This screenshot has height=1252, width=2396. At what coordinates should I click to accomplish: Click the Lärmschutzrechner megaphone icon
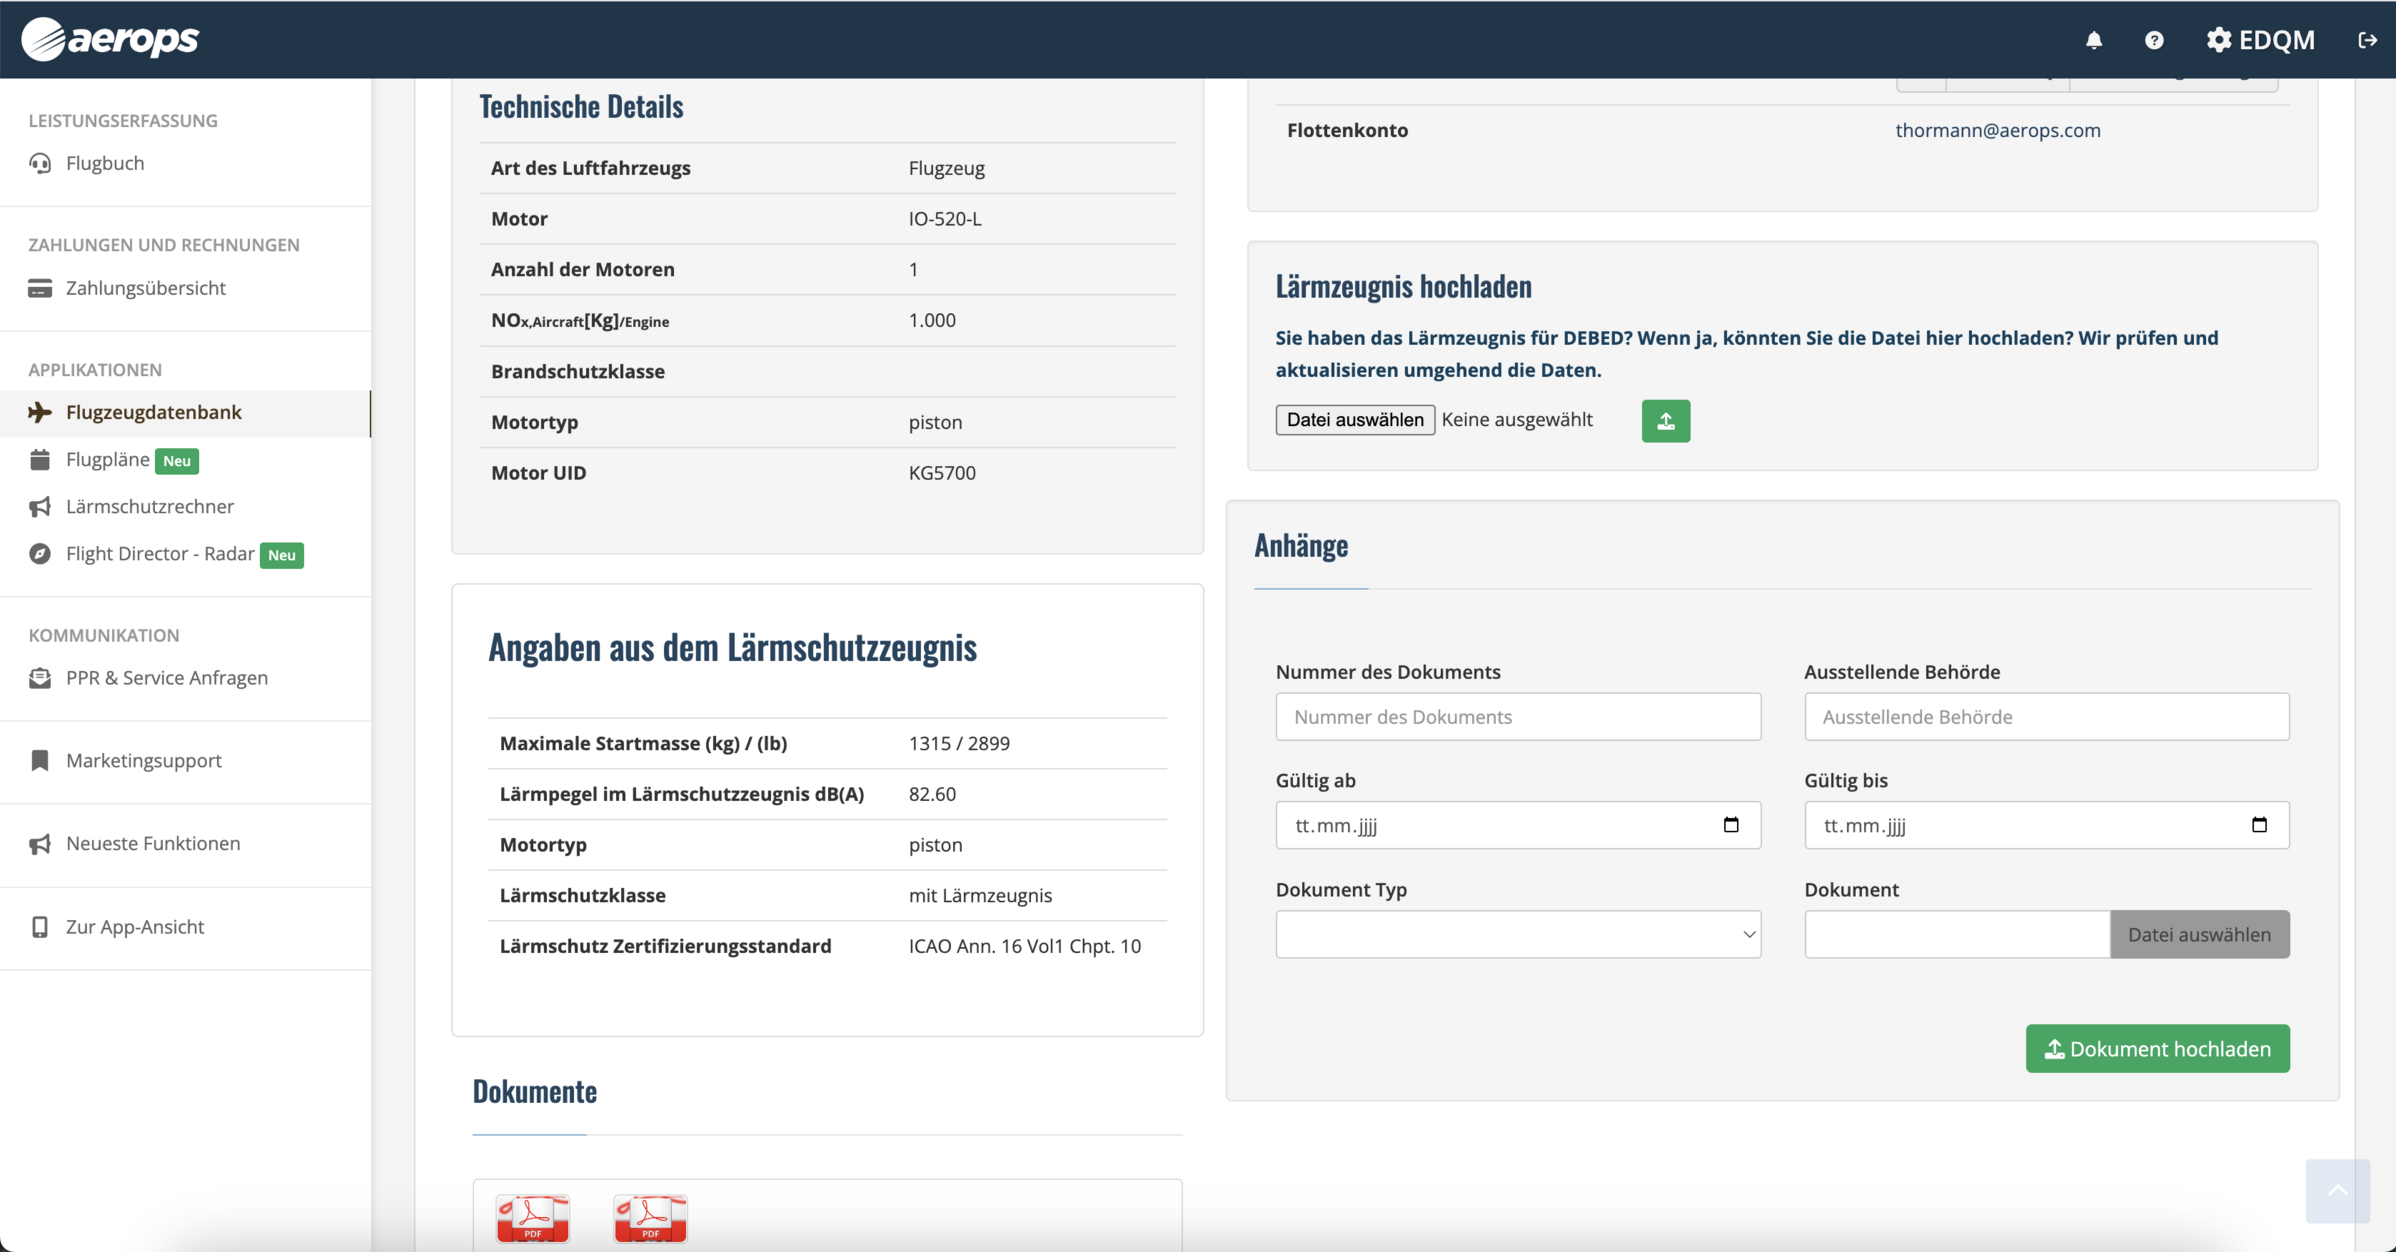pyautogui.click(x=40, y=507)
